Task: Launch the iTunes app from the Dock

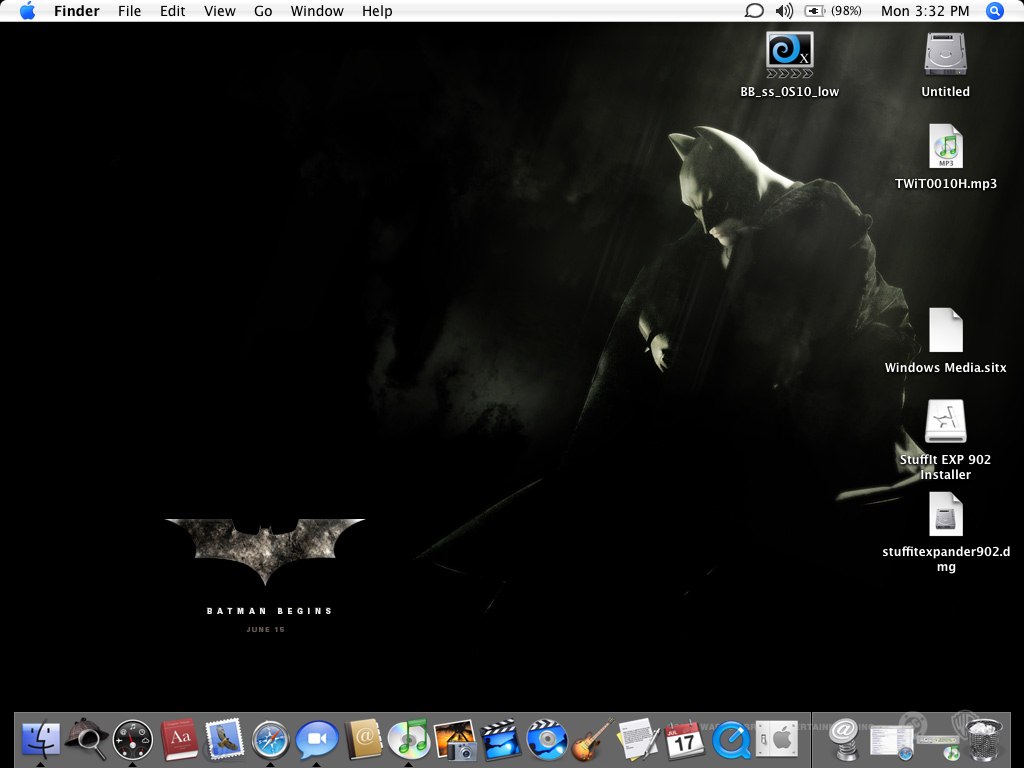Action: [x=409, y=739]
